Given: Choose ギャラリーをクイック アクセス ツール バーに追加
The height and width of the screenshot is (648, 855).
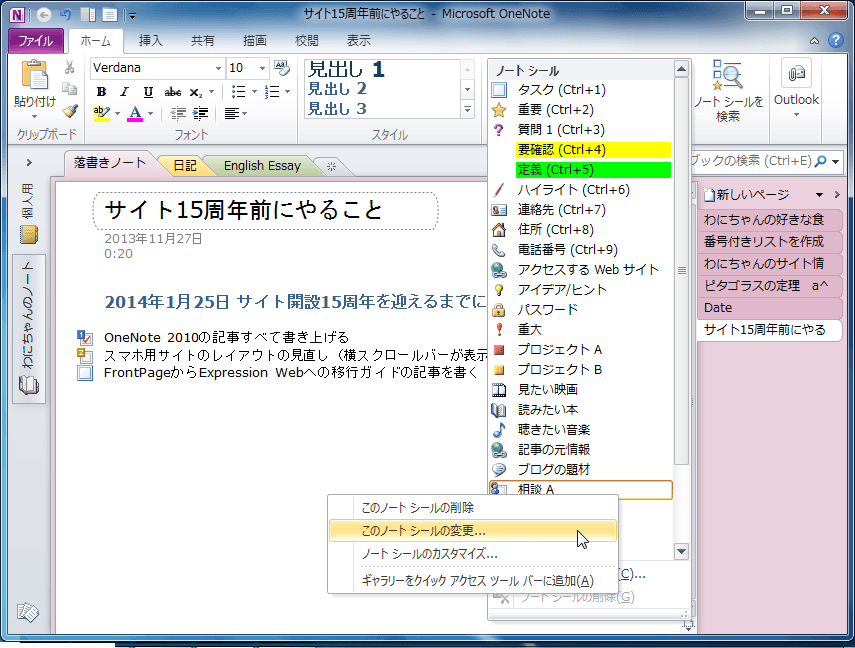Looking at the screenshot, I should coord(473,581).
